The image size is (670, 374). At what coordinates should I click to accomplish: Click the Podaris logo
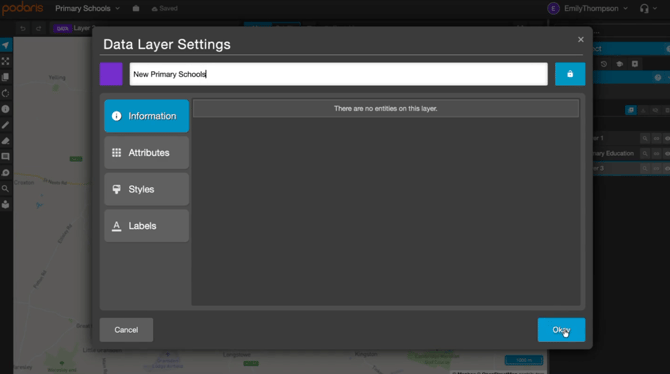pos(22,8)
